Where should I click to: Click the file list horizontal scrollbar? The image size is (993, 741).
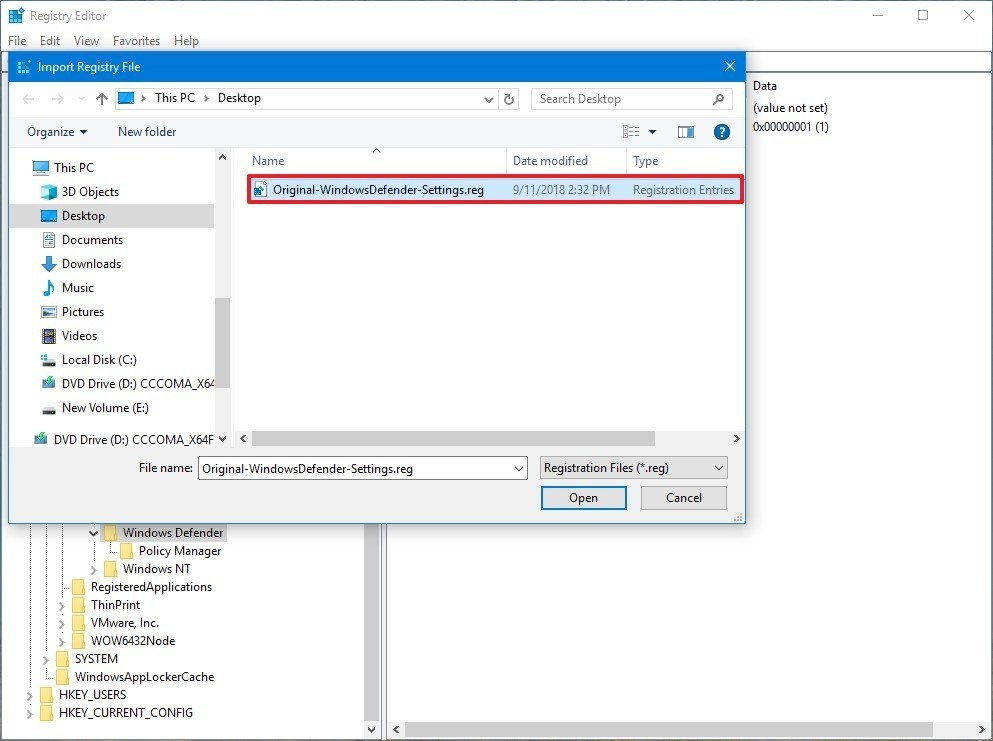pyautogui.click(x=453, y=439)
